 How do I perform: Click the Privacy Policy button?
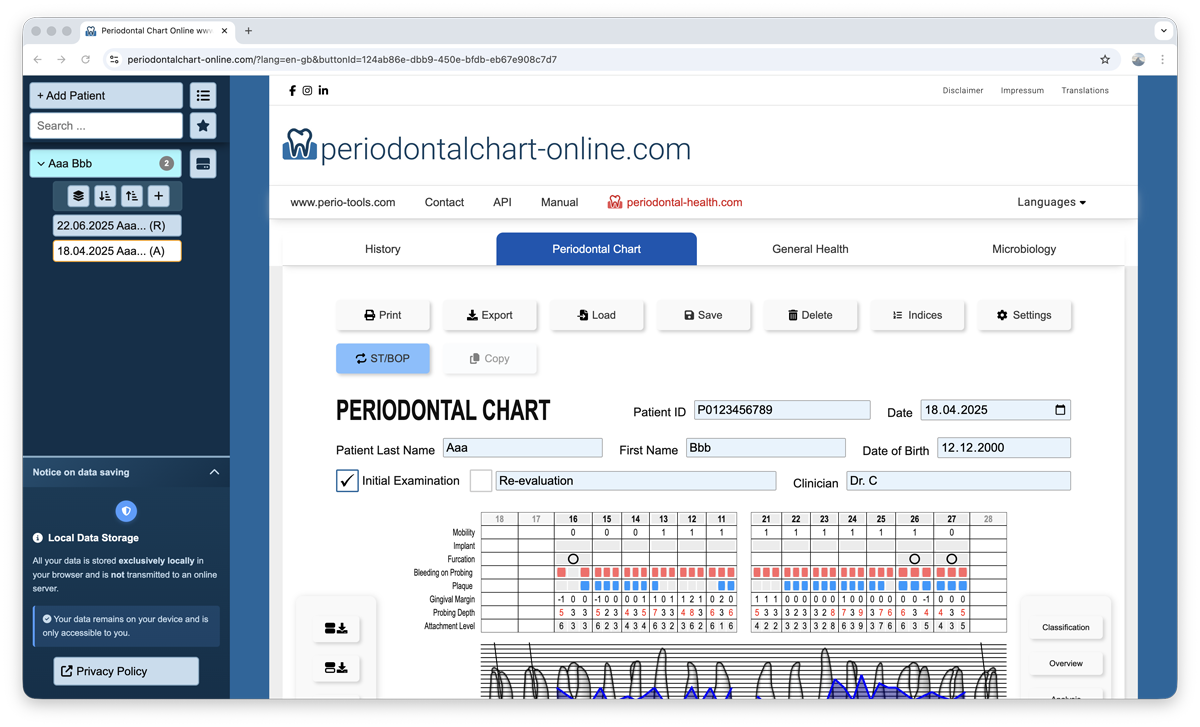point(126,671)
